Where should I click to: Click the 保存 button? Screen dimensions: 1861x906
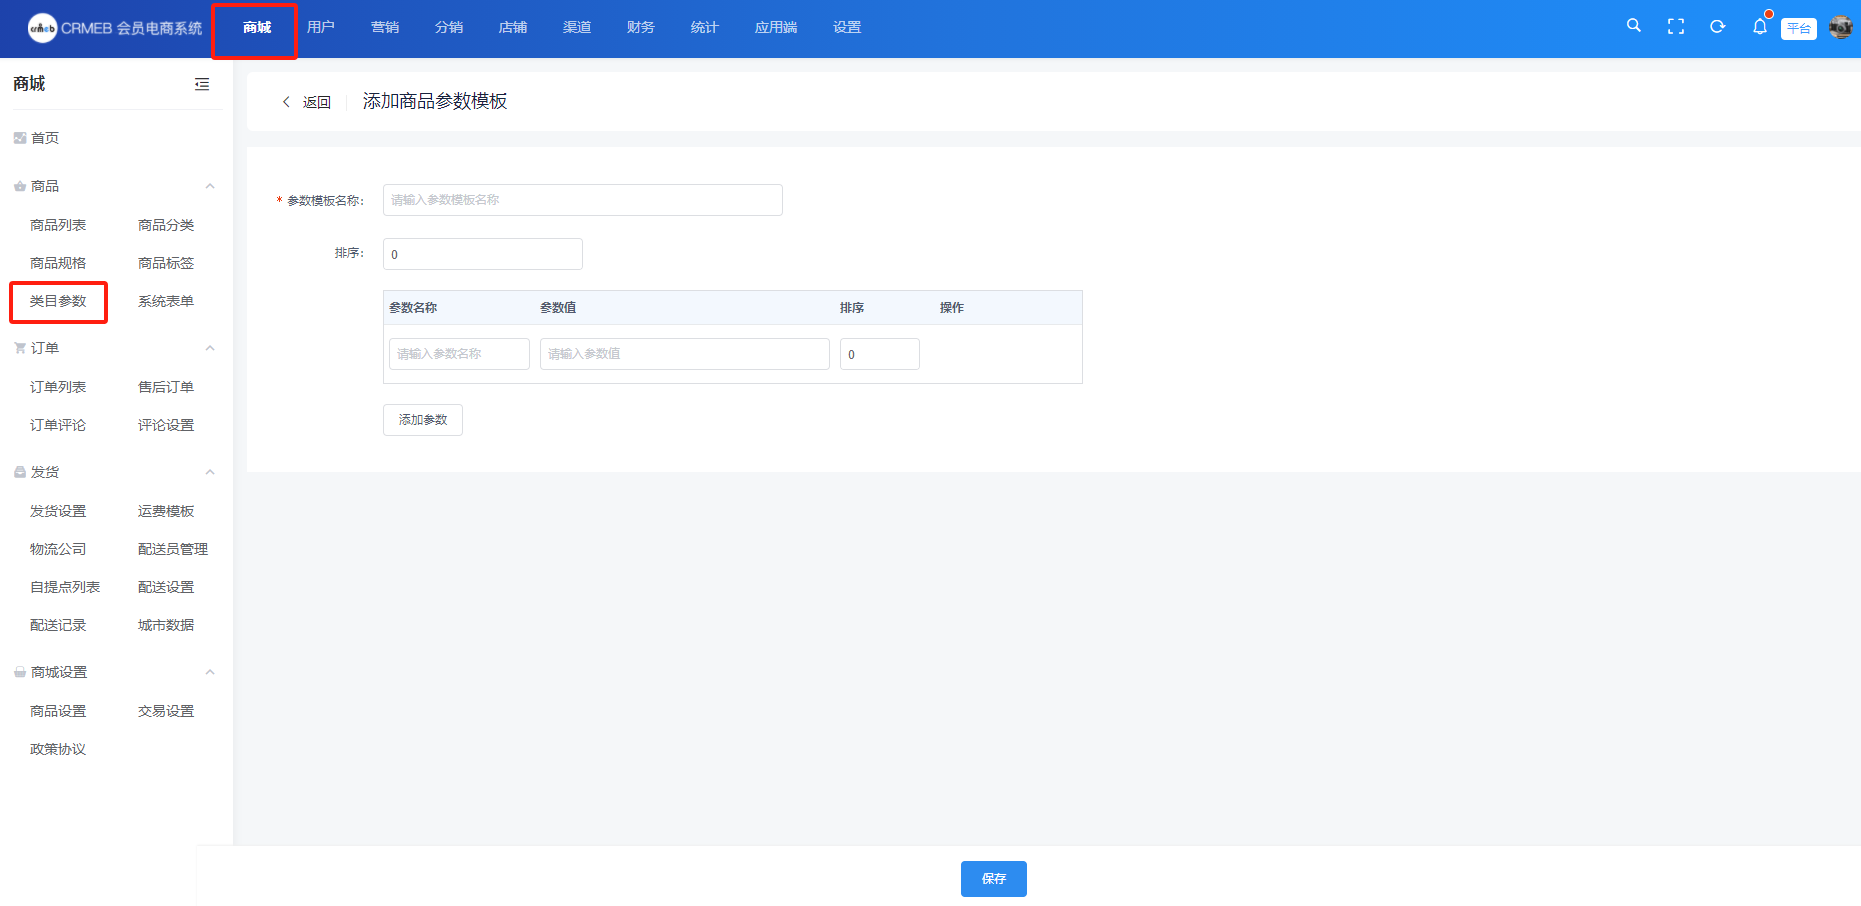(x=993, y=879)
